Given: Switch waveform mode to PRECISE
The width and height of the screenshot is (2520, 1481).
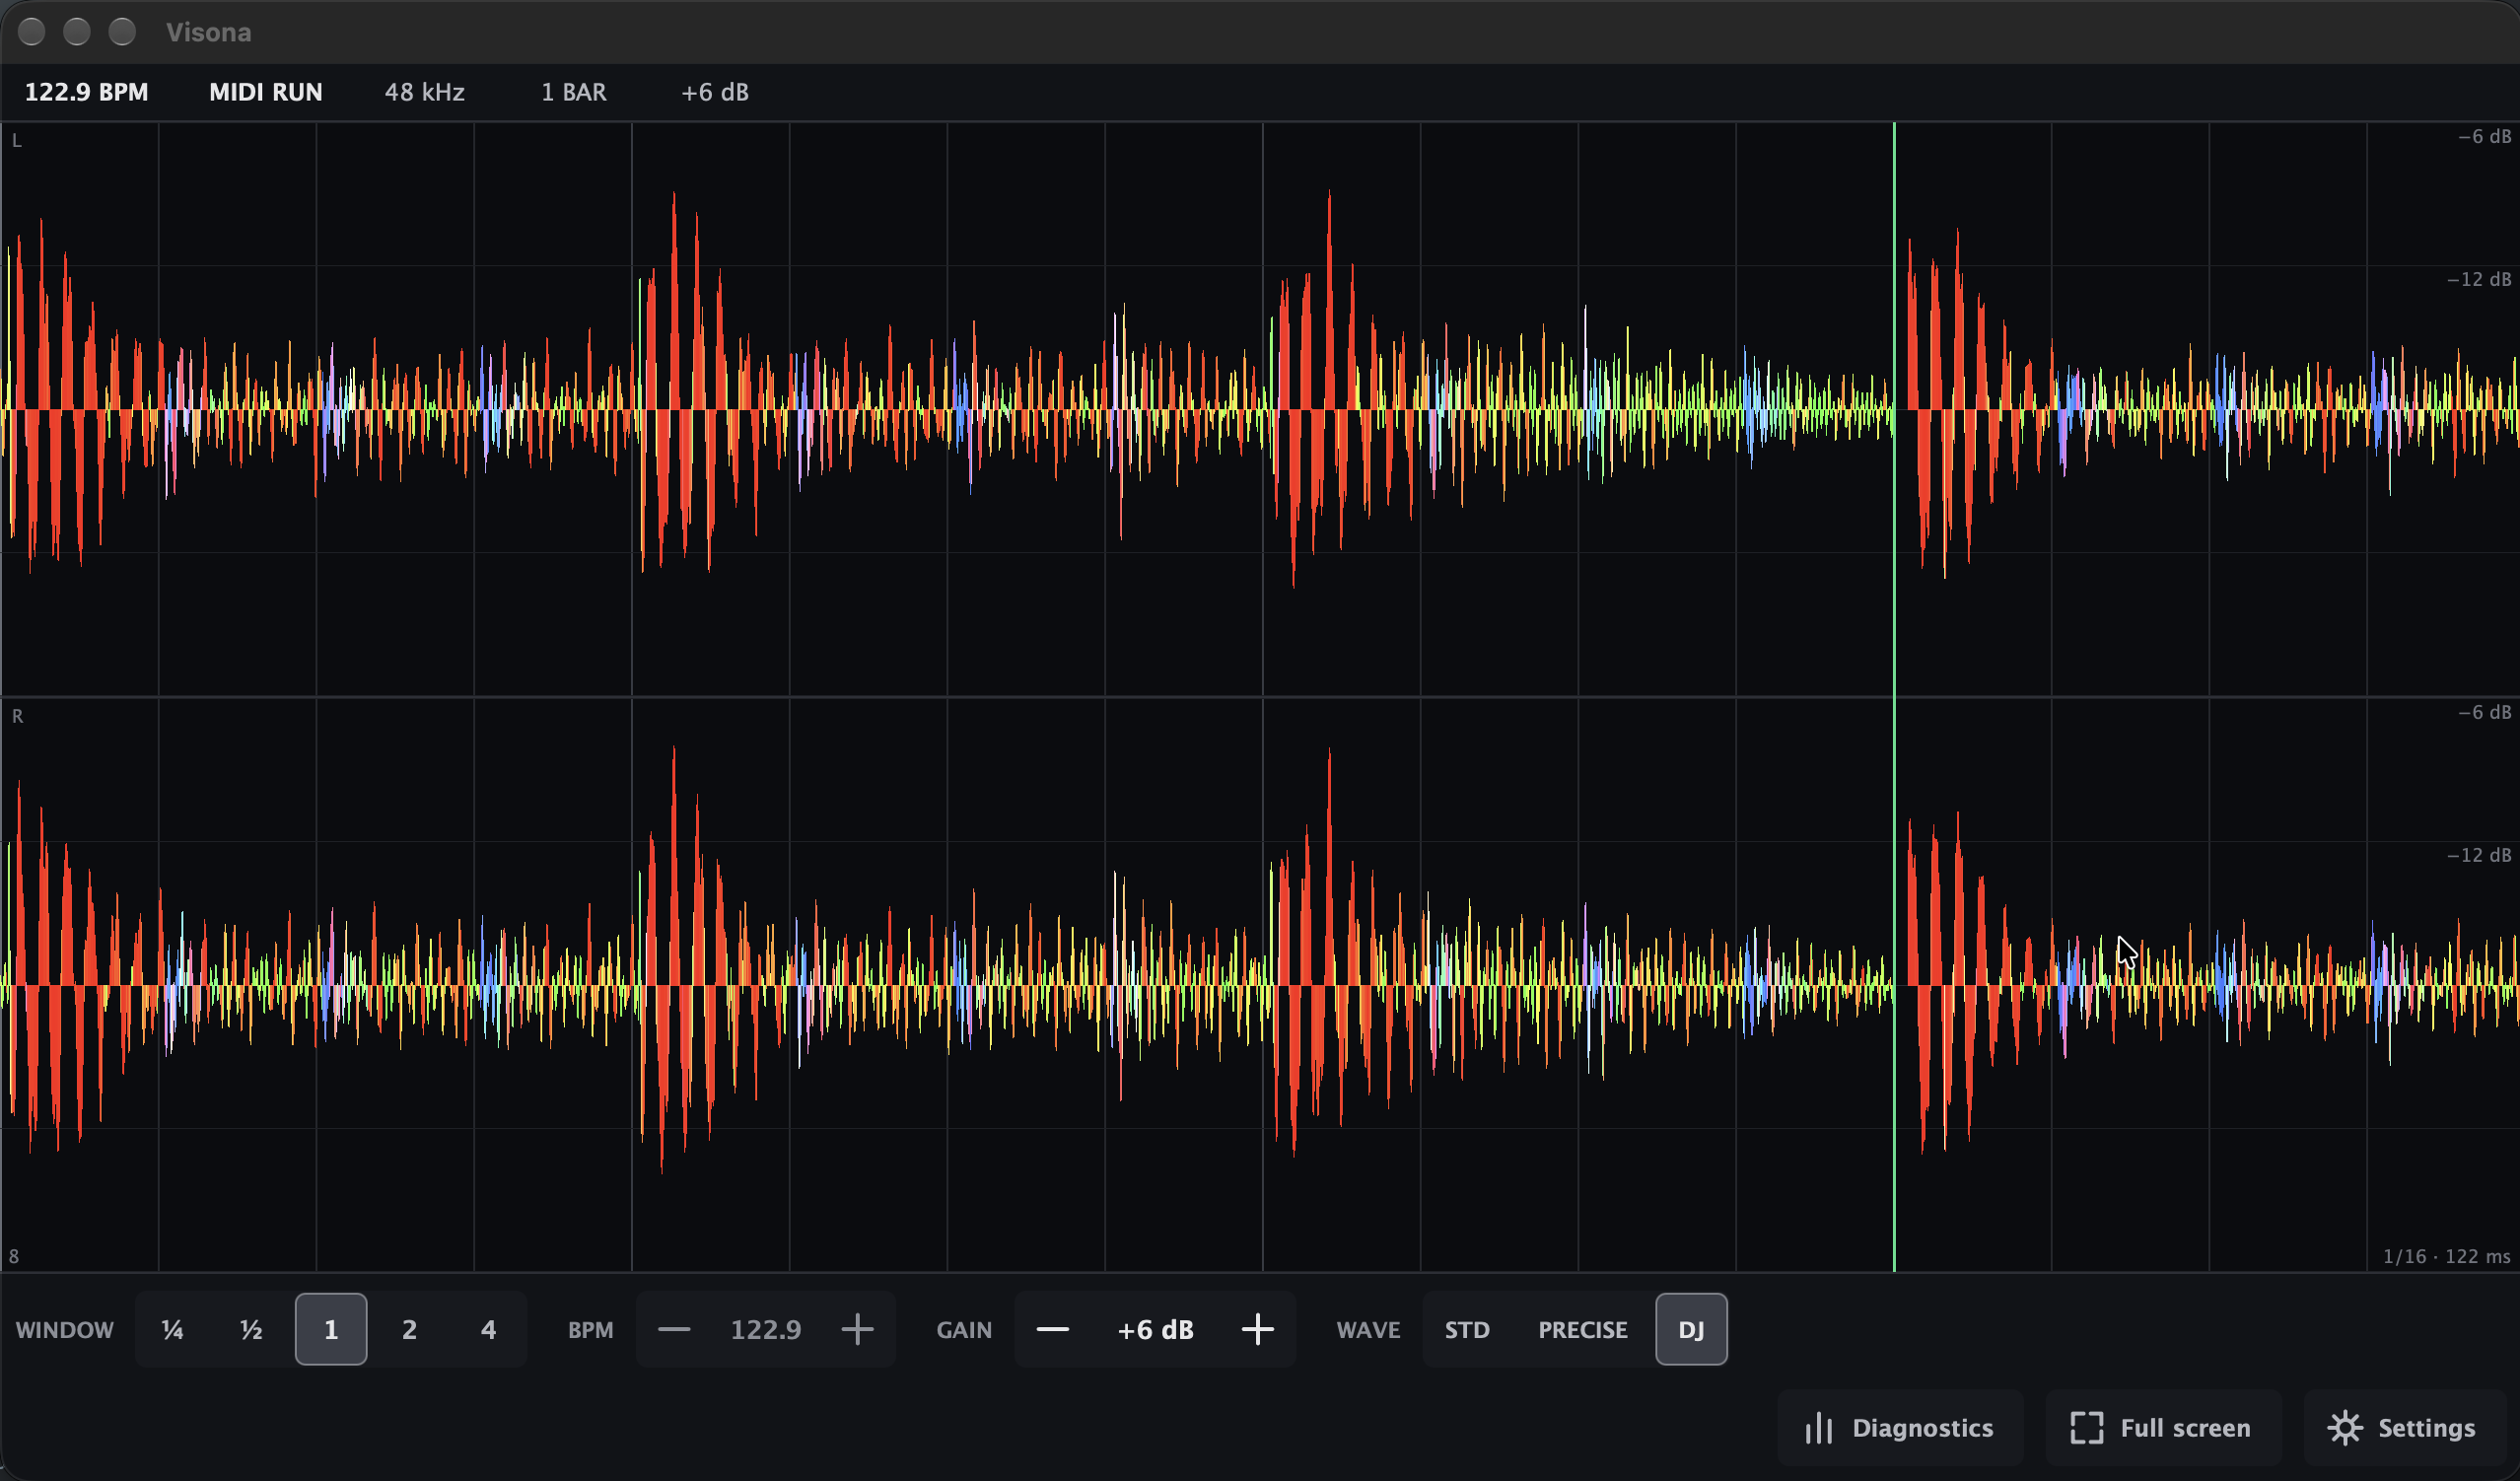Looking at the screenshot, I should click(1583, 1329).
